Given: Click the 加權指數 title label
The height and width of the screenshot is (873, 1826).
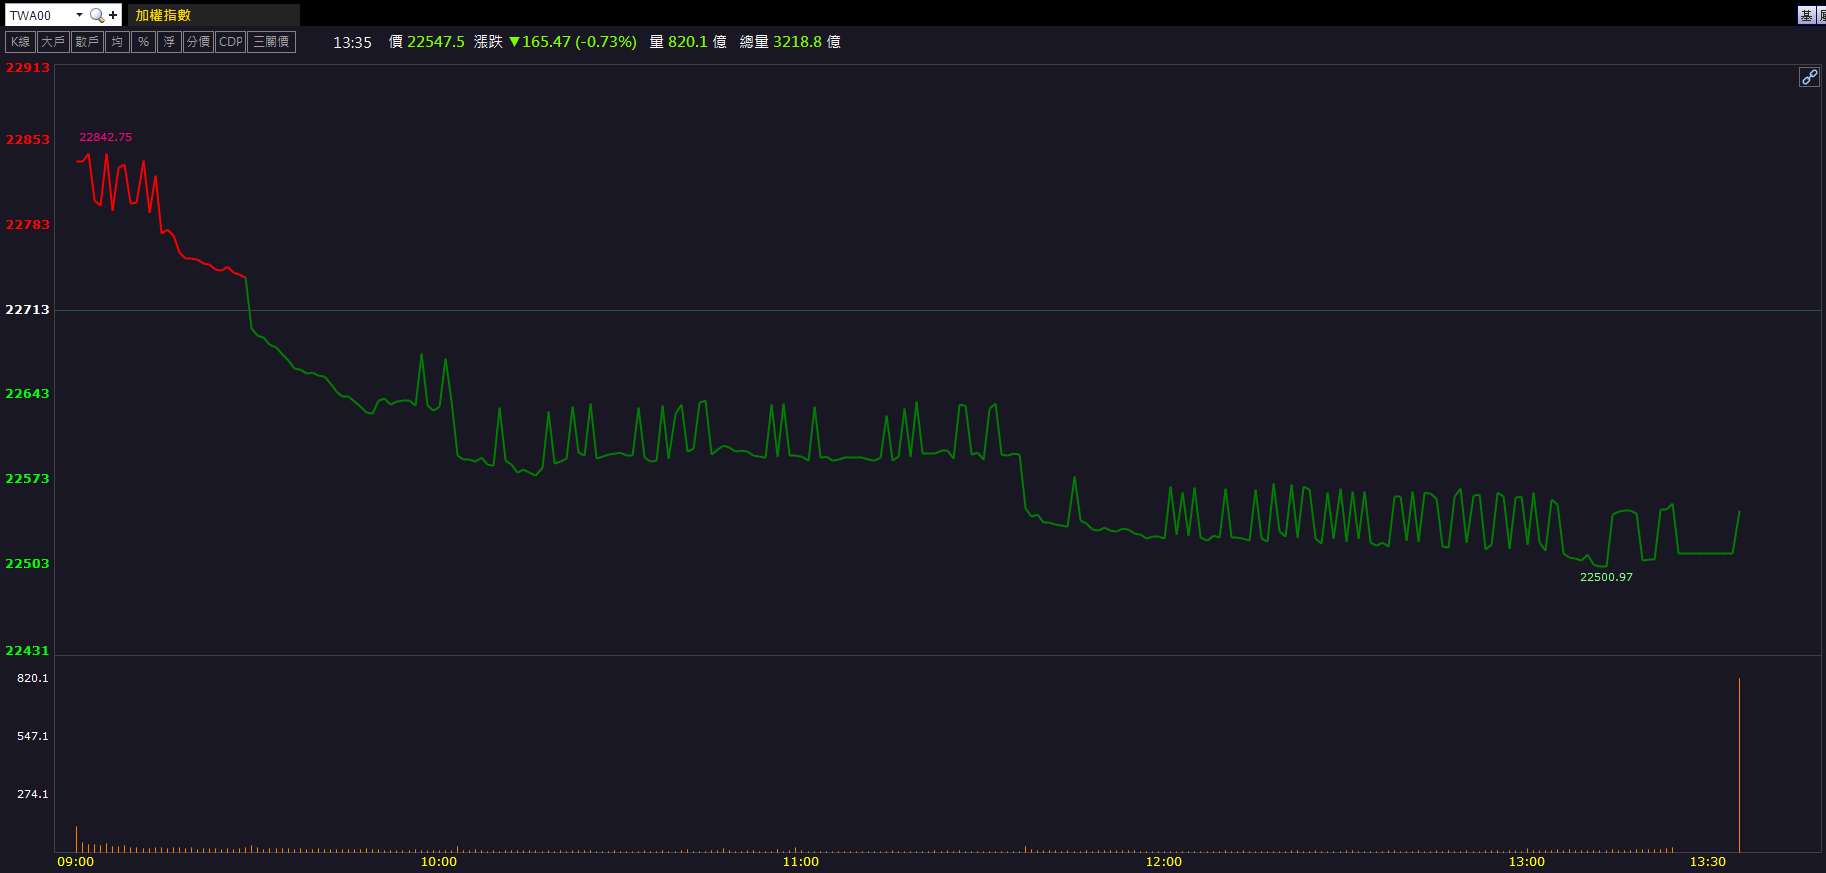Looking at the screenshot, I should tap(163, 15).
